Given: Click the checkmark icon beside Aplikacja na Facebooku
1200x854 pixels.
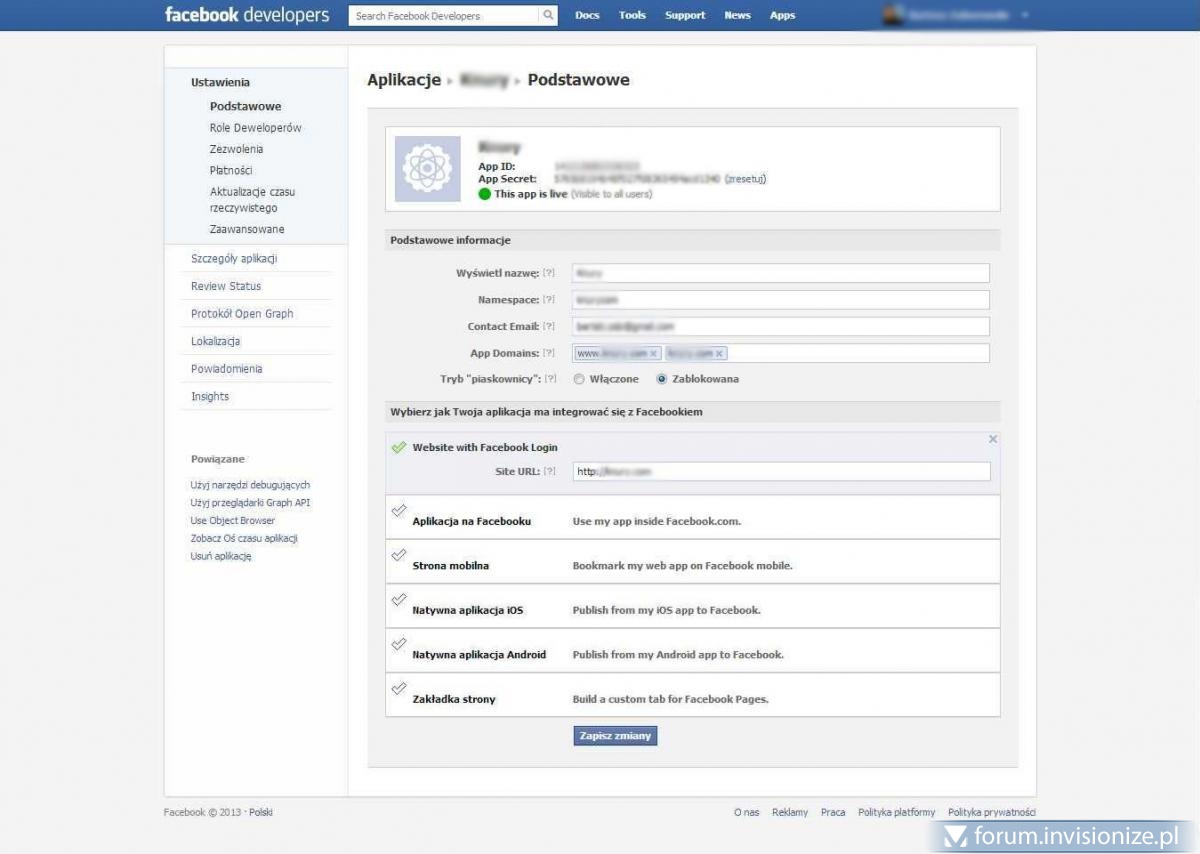Looking at the screenshot, I should point(399,511).
